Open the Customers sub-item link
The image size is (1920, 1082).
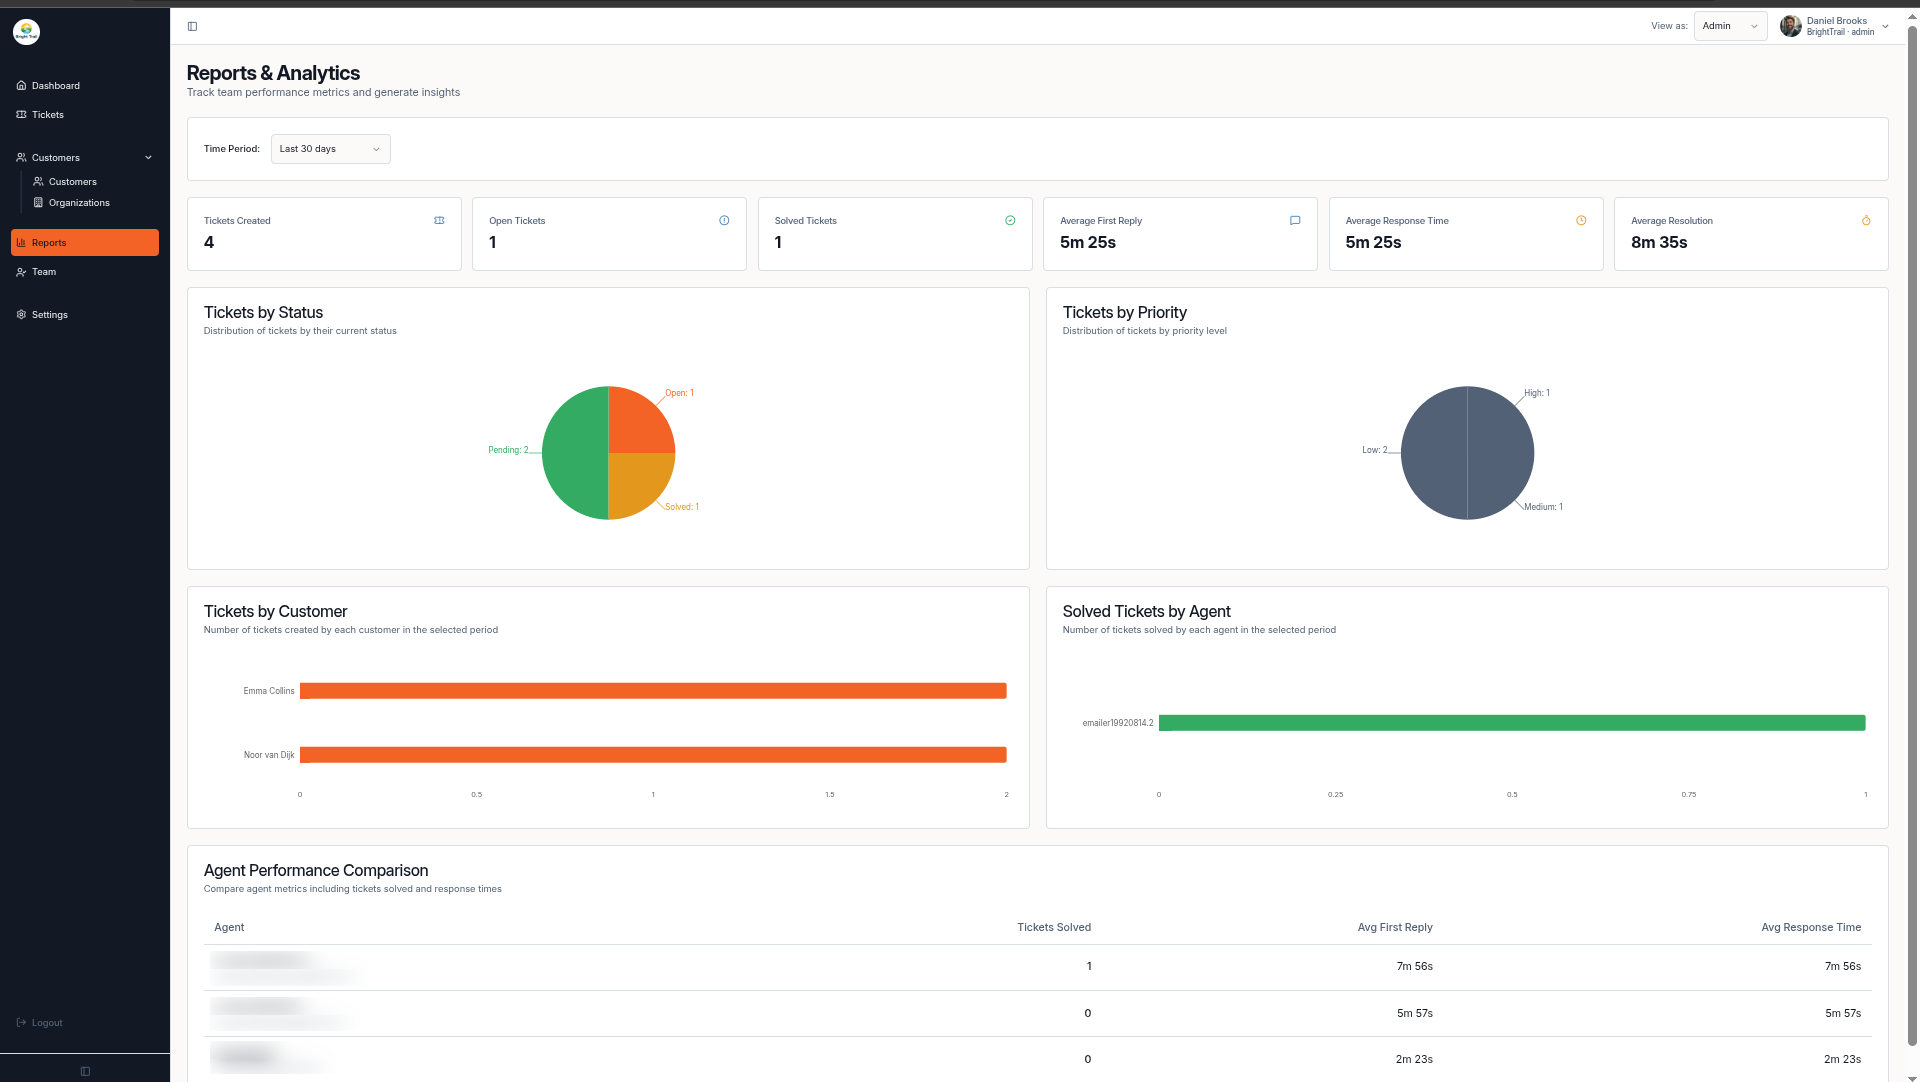(72, 182)
